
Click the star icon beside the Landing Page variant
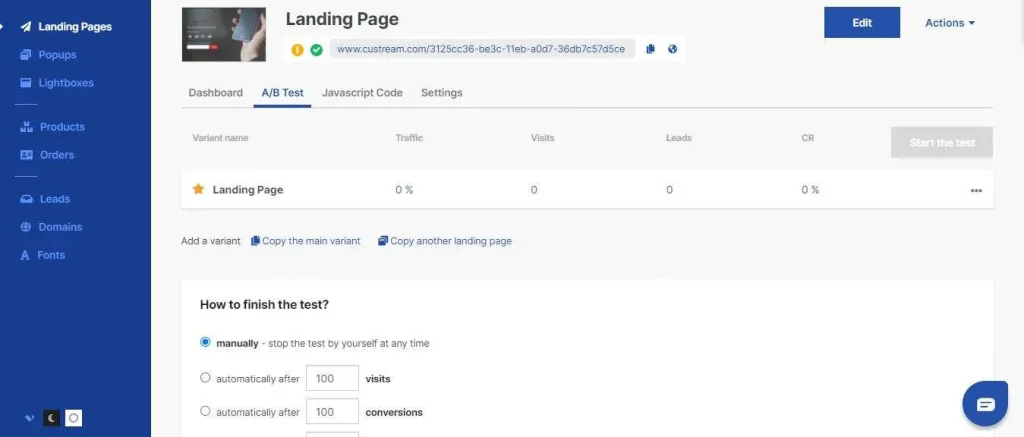198,189
